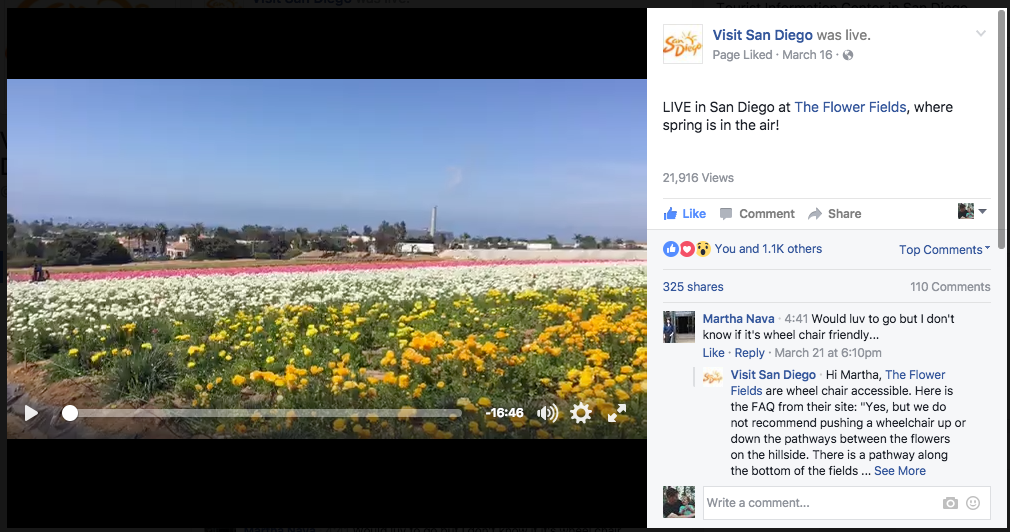The height and width of the screenshot is (532, 1010).
Task: Click the 21,916 Views count
Action: tap(698, 178)
